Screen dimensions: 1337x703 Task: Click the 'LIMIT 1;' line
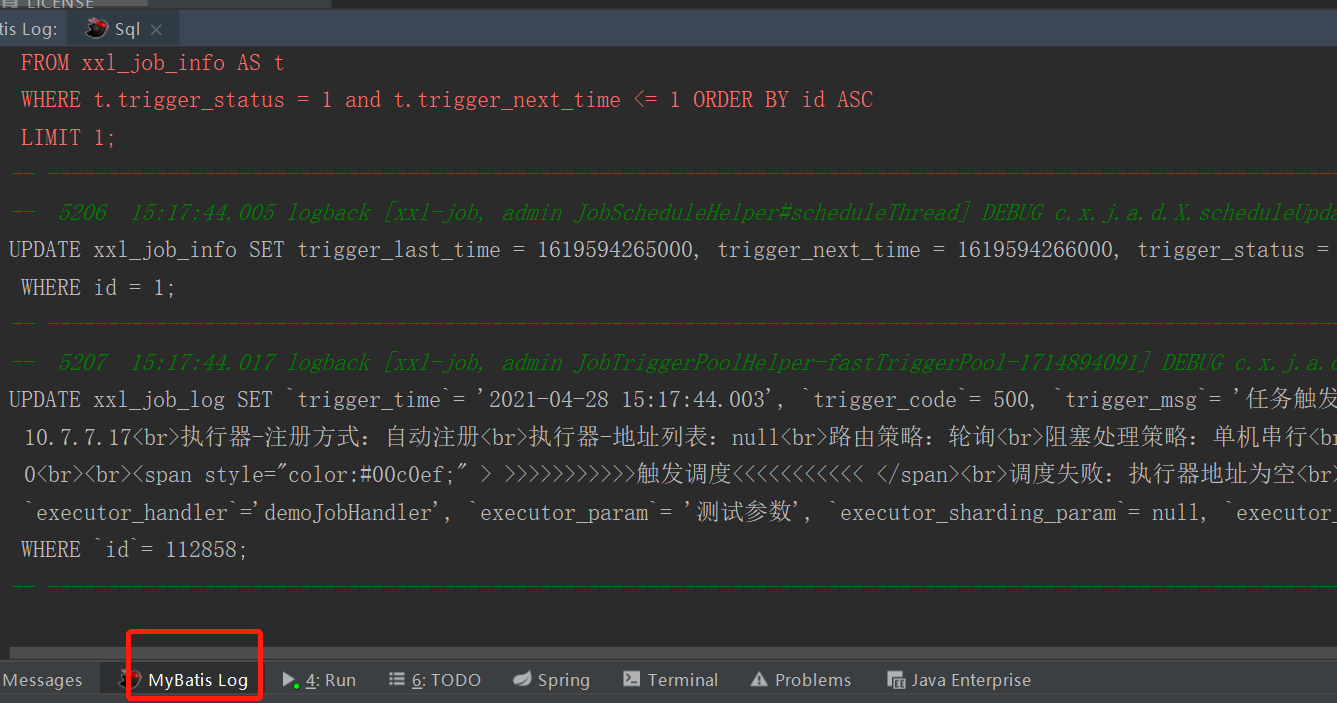(x=68, y=138)
